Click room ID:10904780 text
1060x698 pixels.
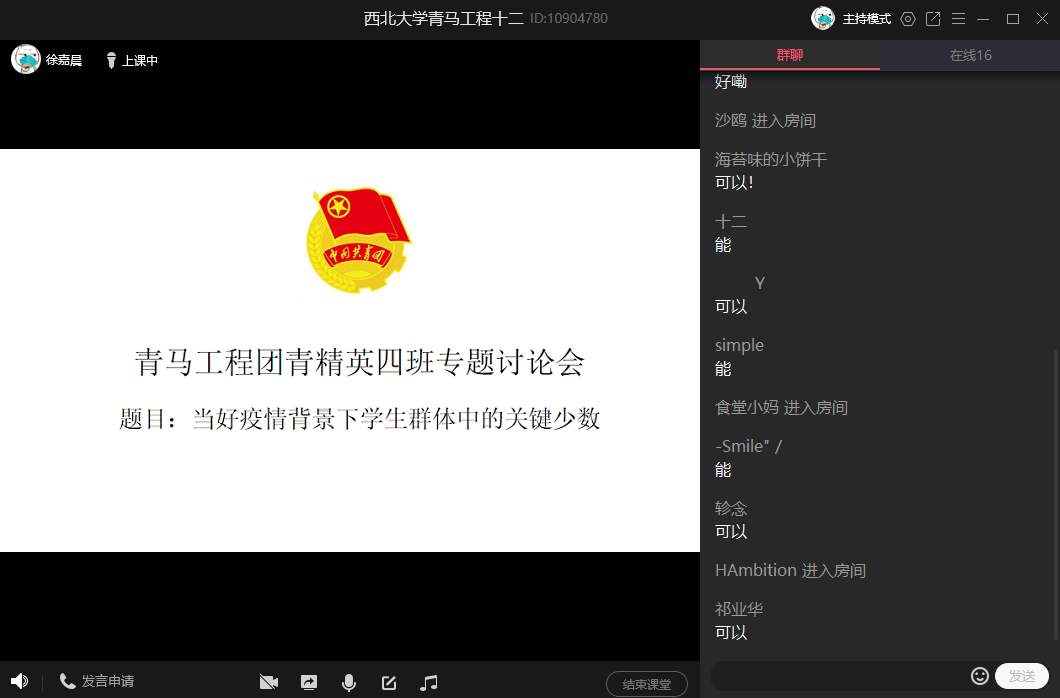pyautogui.click(x=569, y=18)
